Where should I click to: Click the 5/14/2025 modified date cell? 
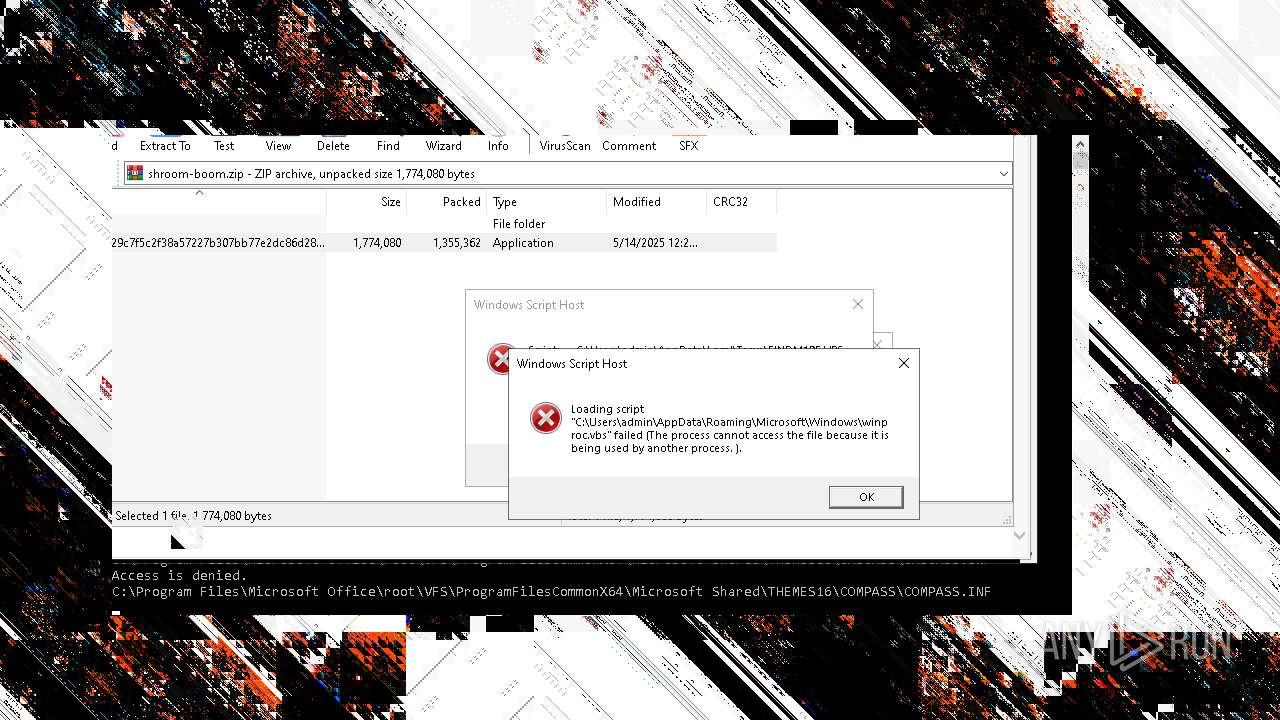click(x=655, y=243)
